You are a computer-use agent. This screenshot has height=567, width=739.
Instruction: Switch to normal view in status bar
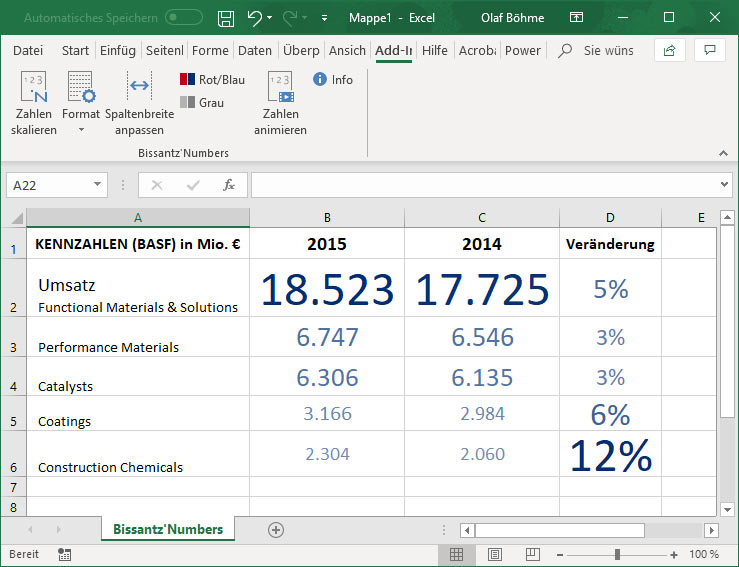click(x=456, y=554)
